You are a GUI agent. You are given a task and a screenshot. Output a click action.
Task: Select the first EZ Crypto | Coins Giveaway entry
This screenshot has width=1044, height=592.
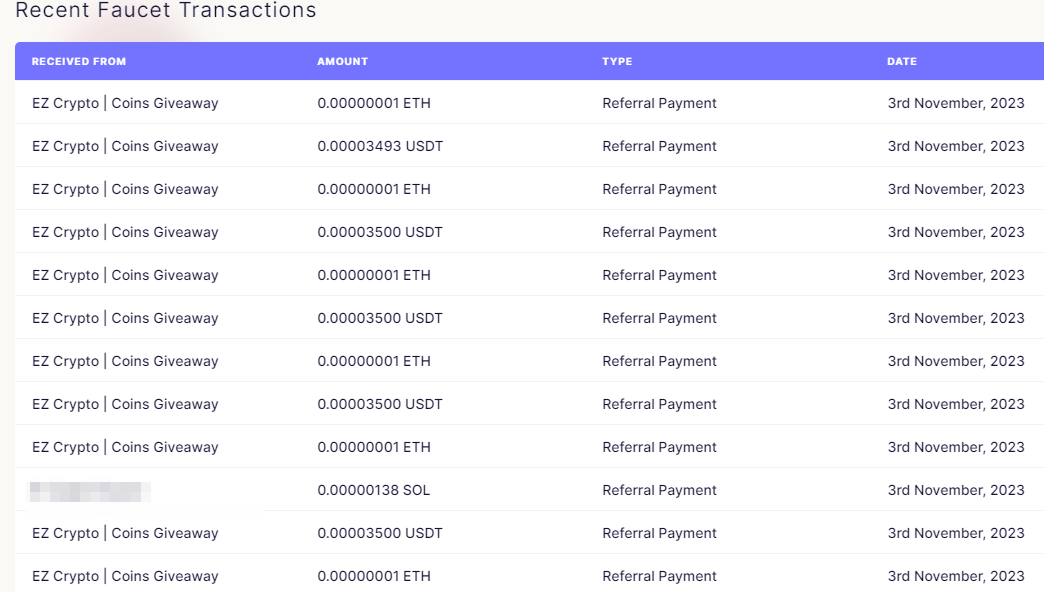coord(125,103)
